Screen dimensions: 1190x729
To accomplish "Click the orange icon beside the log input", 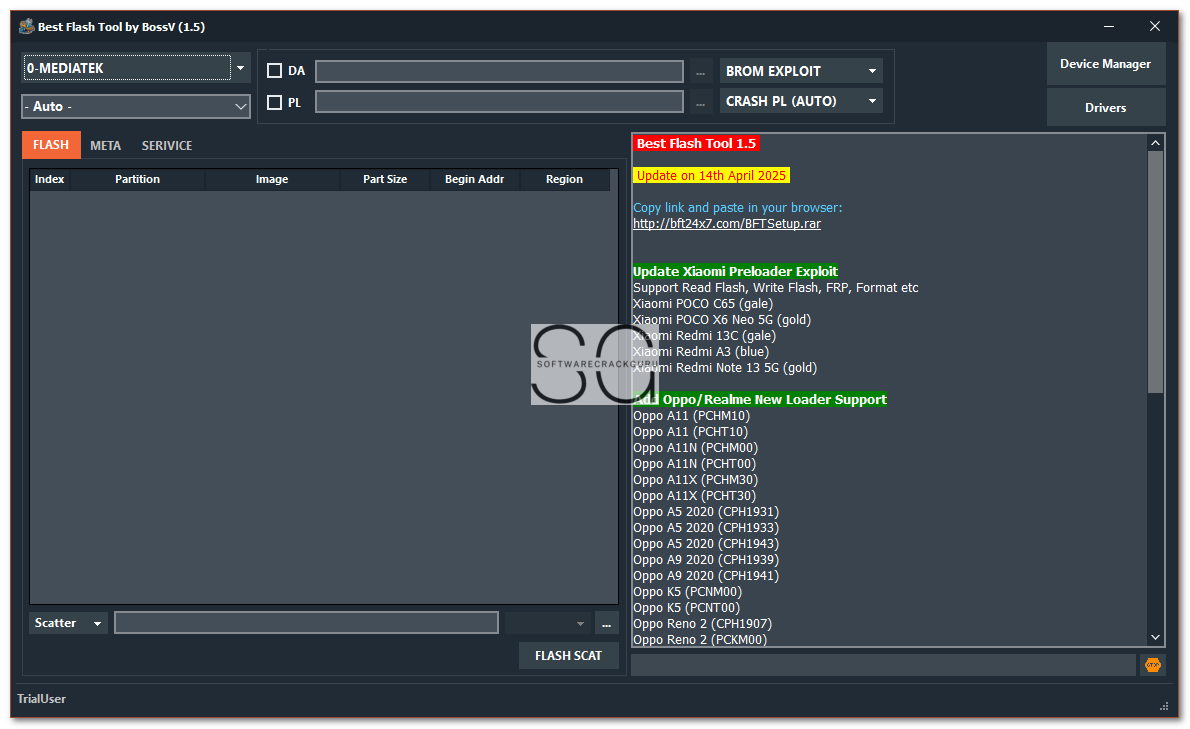I will pyautogui.click(x=1152, y=665).
